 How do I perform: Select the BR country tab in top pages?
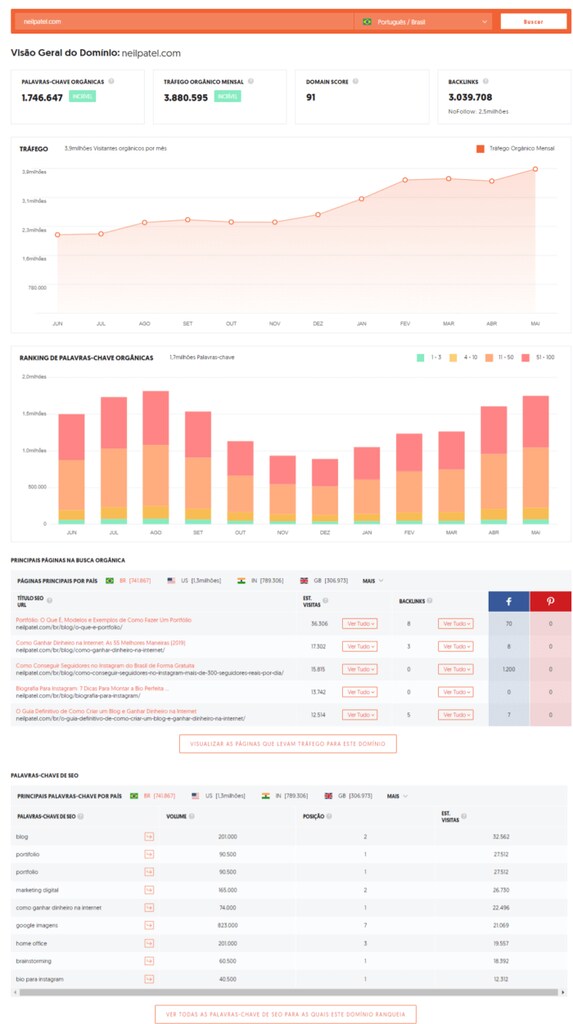pos(127,581)
